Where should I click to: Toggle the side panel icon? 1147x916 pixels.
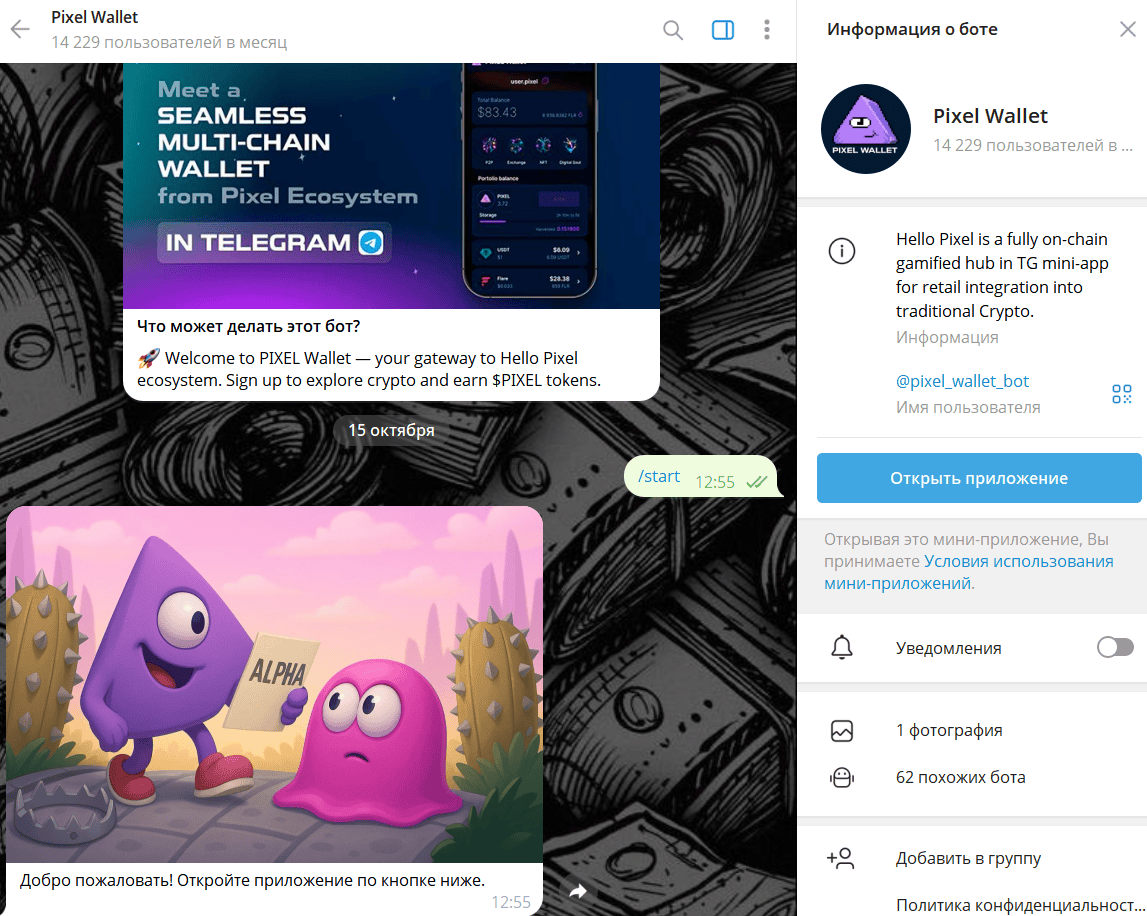point(722,30)
